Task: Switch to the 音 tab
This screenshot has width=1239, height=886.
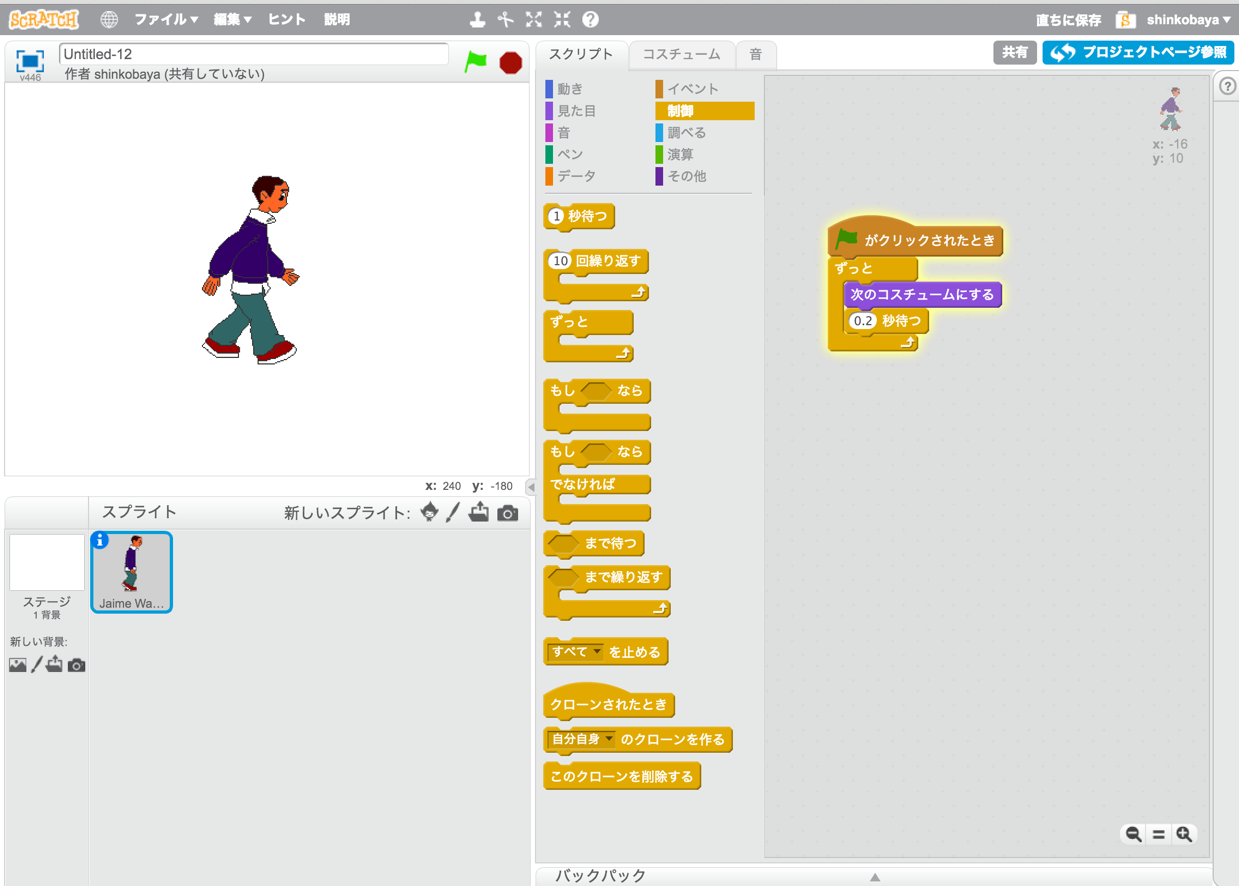Action: pyautogui.click(x=756, y=54)
